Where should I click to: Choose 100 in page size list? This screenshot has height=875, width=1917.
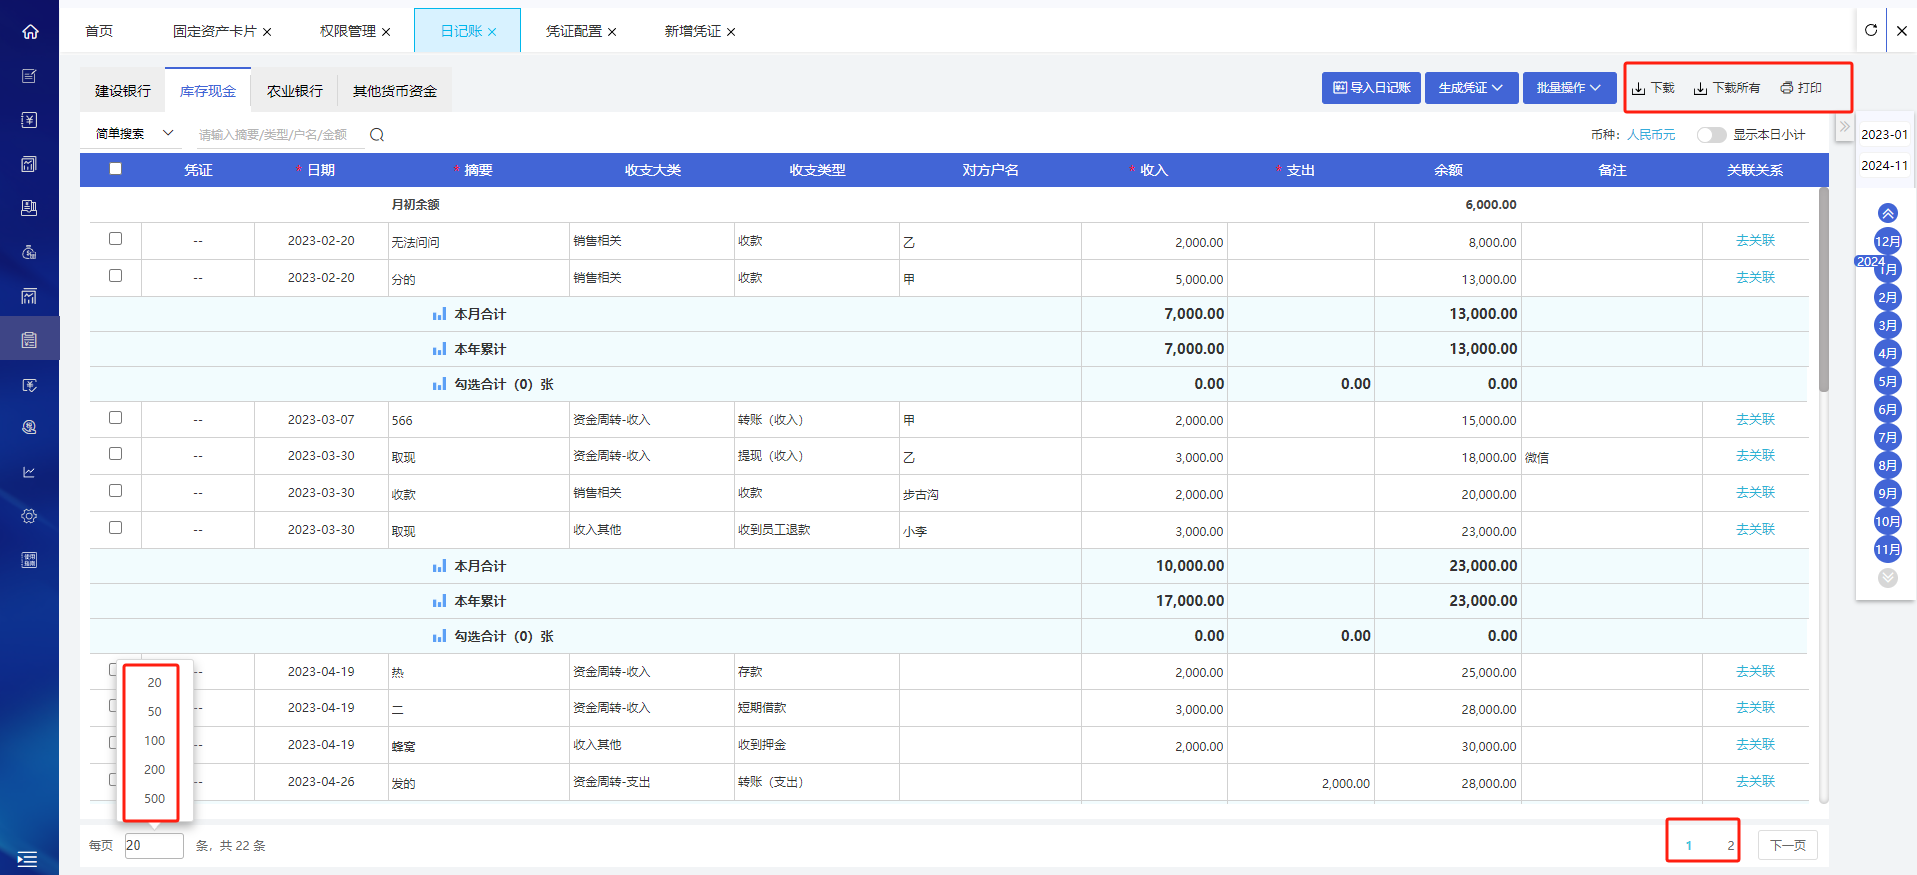pos(154,741)
